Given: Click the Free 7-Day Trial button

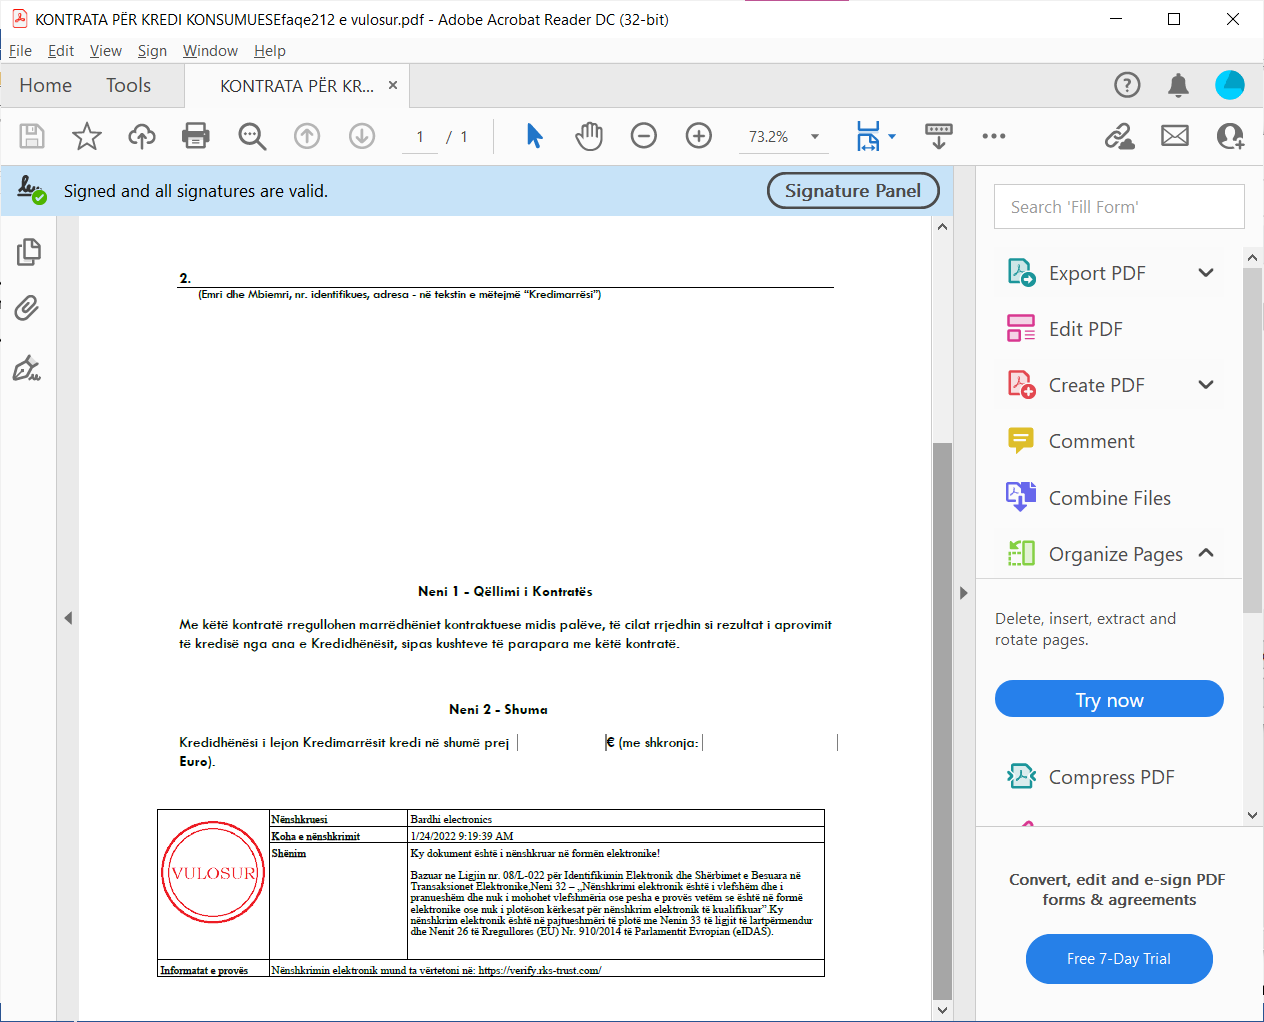Looking at the screenshot, I should tap(1119, 959).
